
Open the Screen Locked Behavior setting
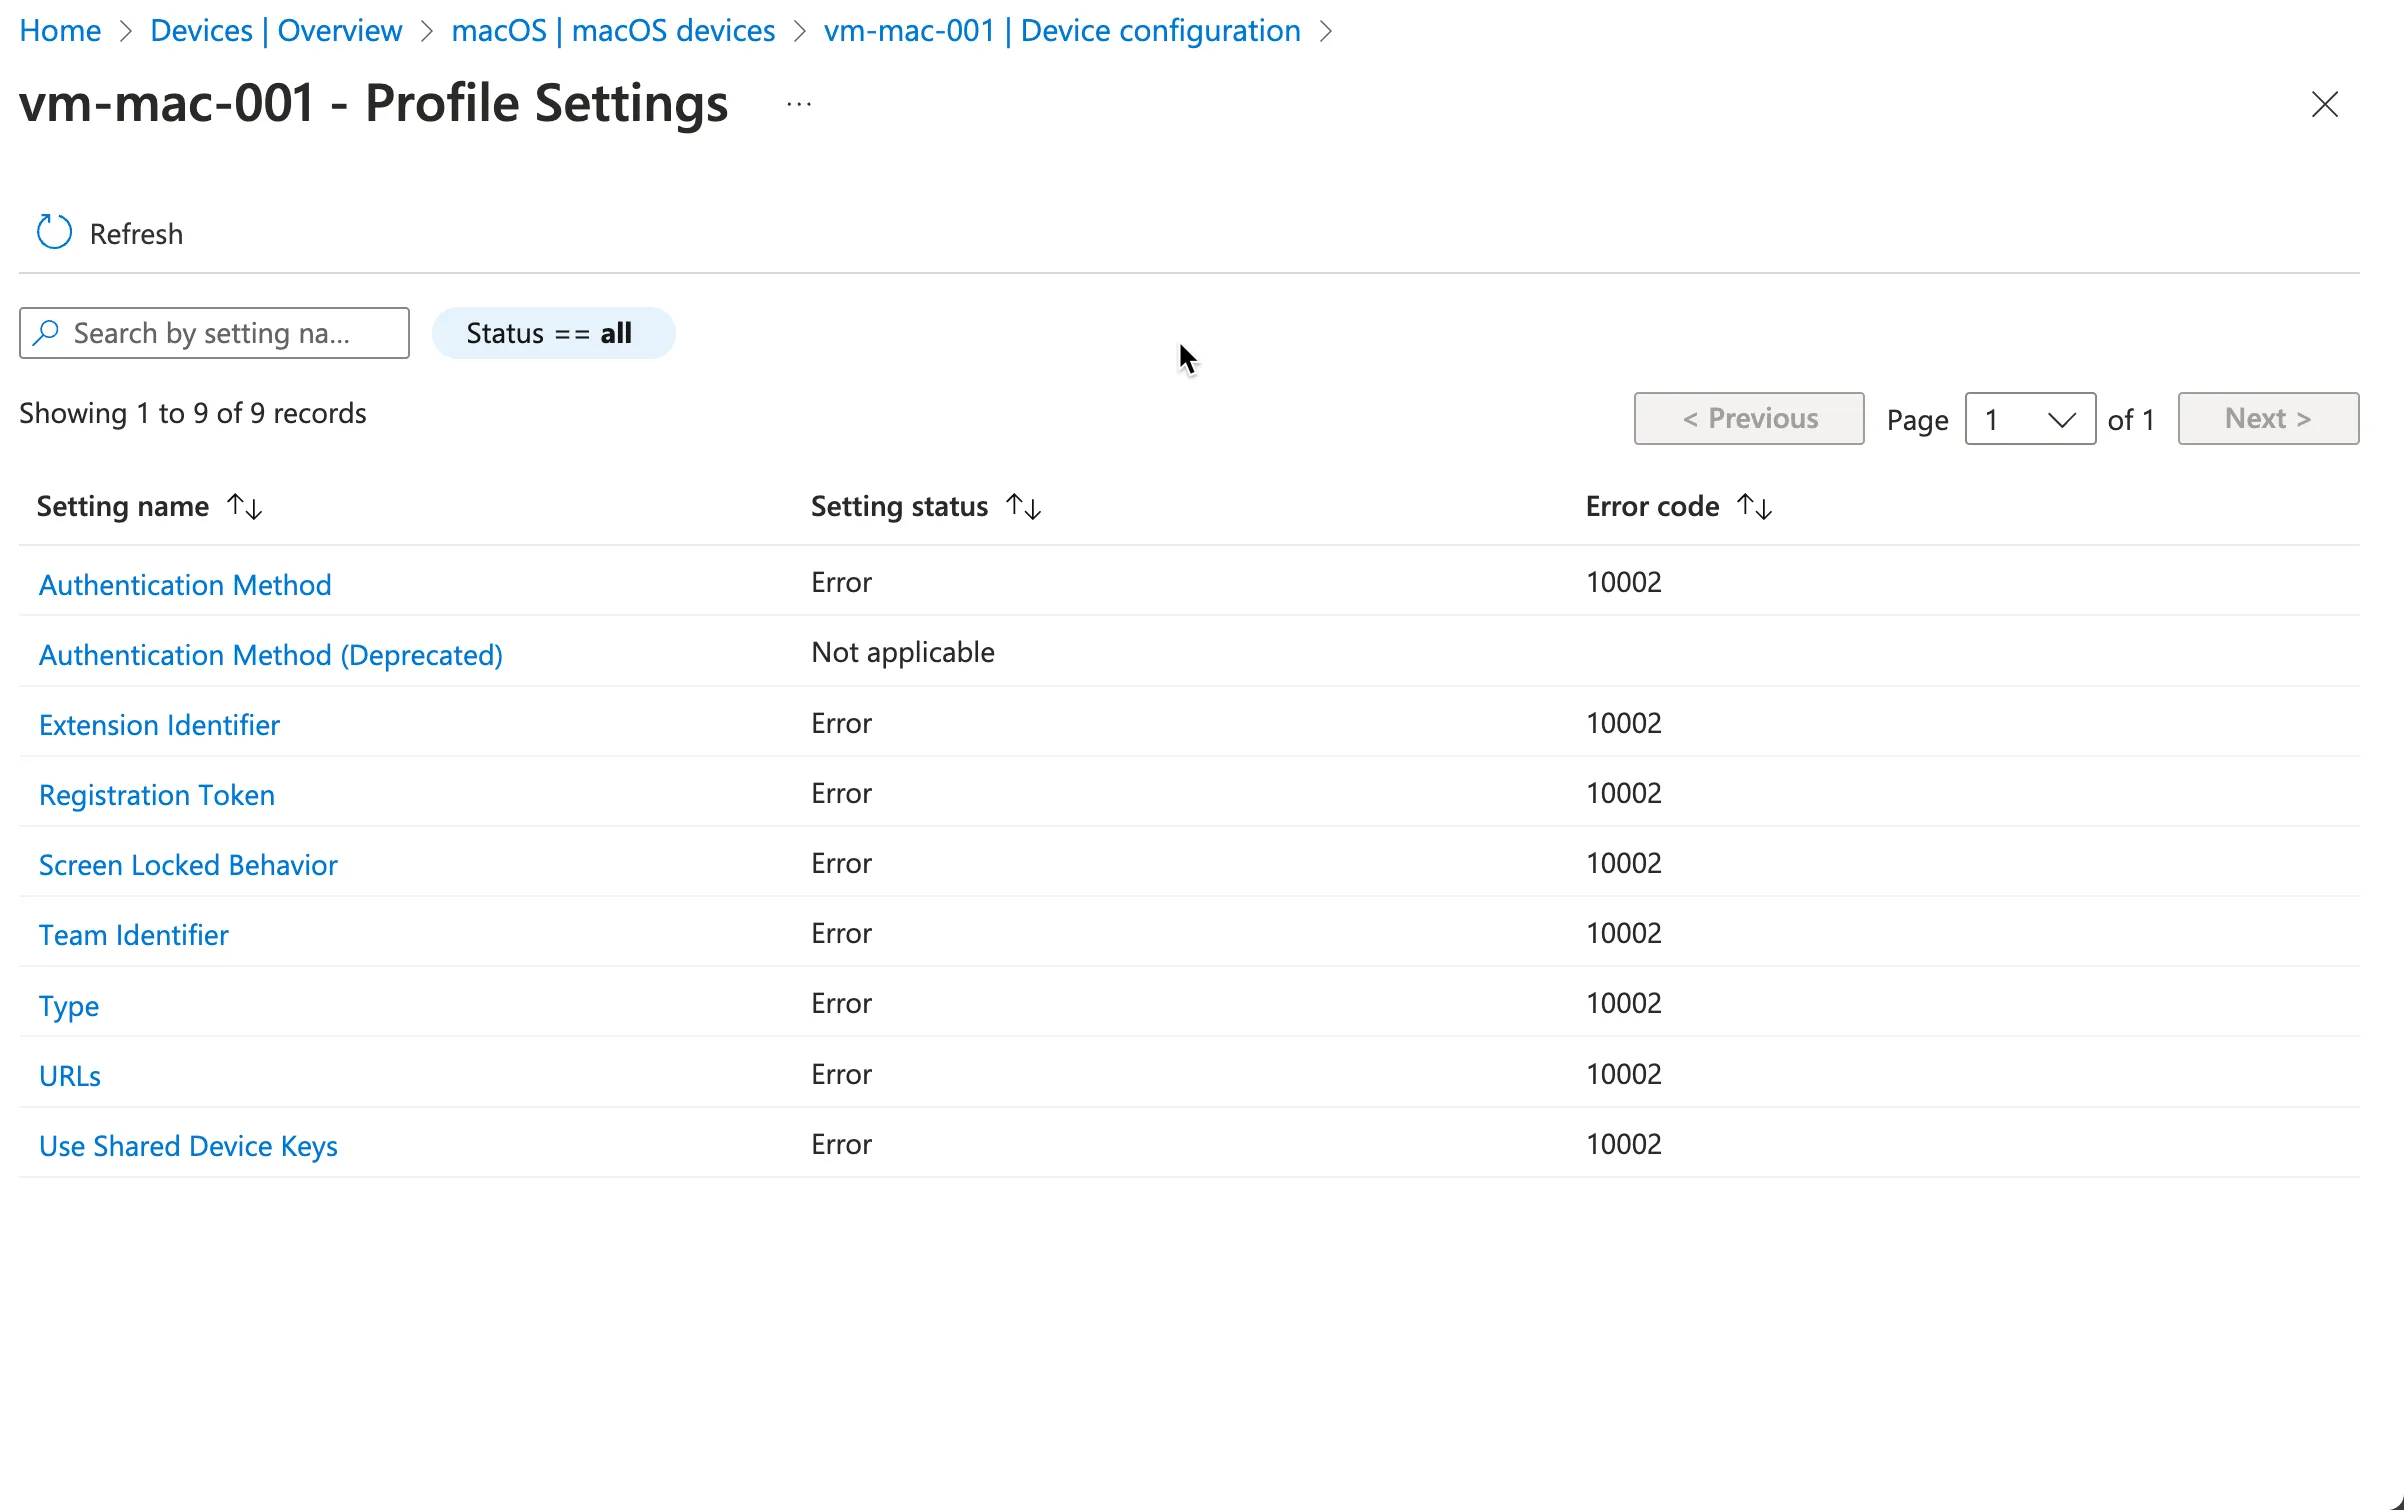tap(188, 864)
